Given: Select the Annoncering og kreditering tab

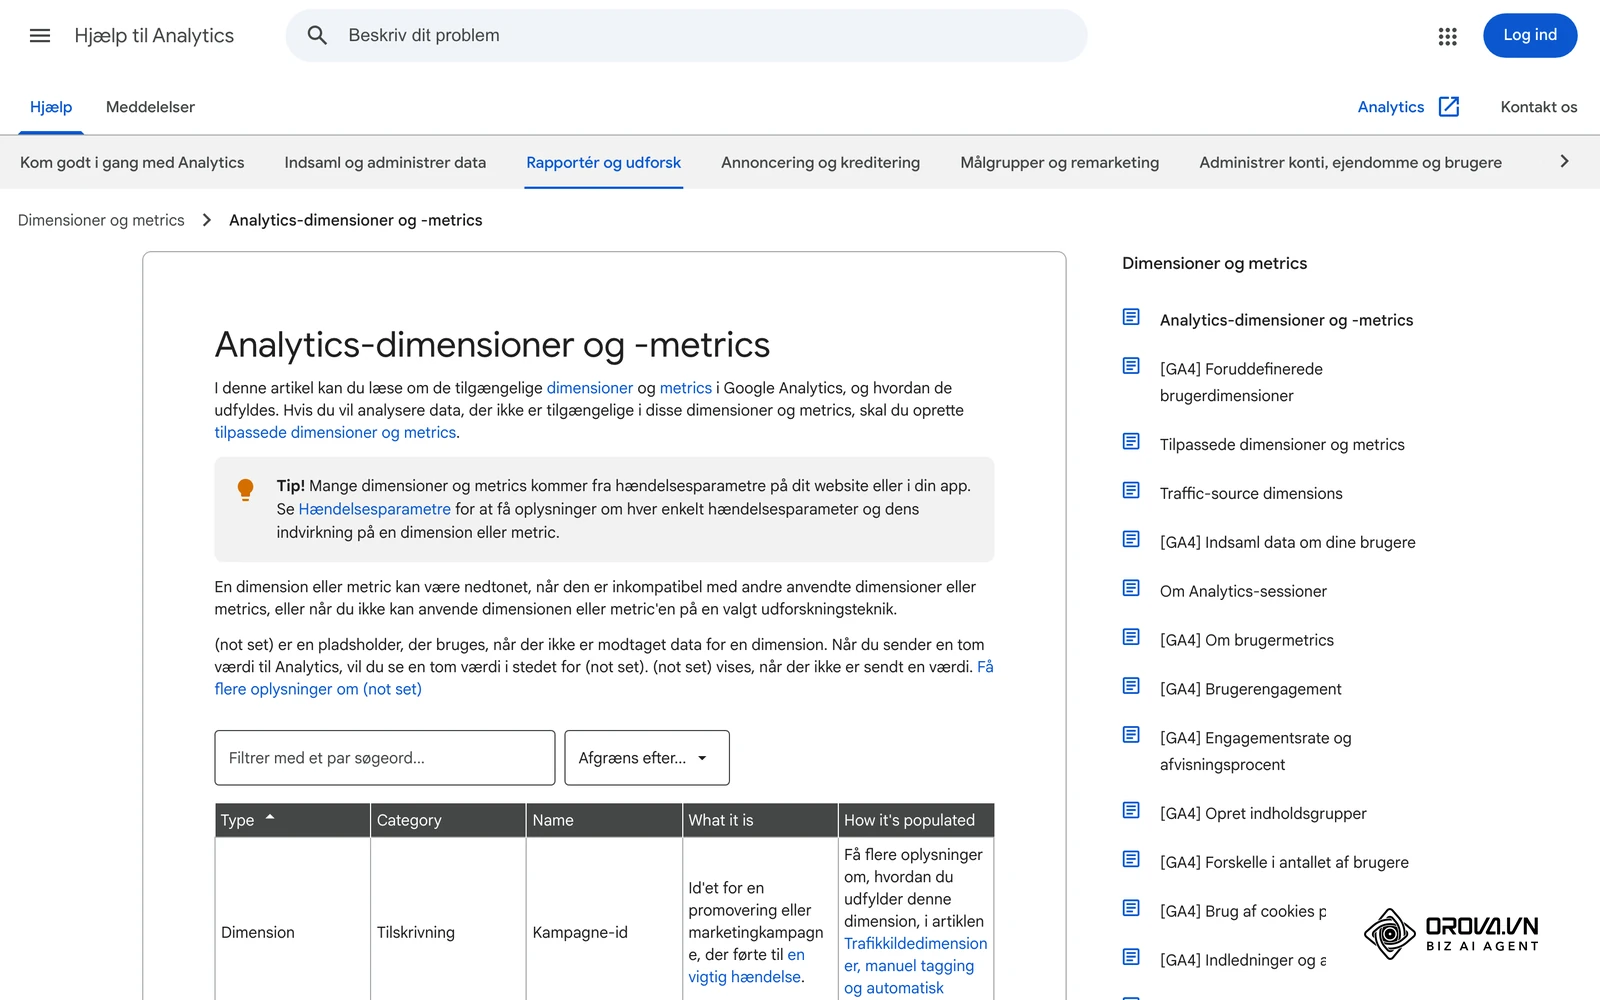Looking at the screenshot, I should [x=820, y=163].
